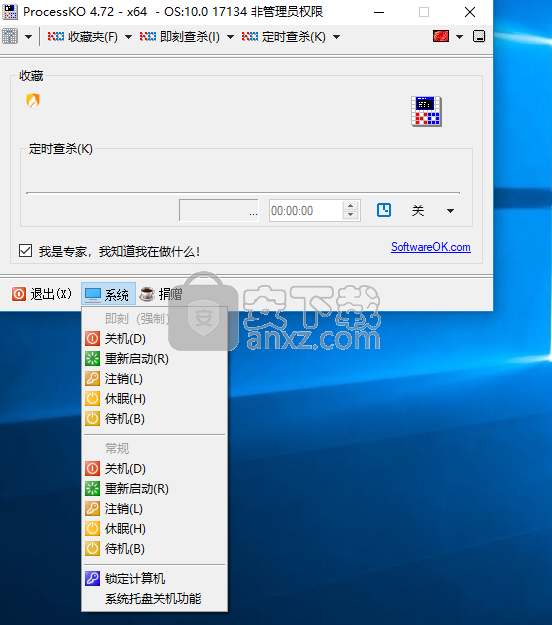
Task: Open the 即刻查杀(I) dropdown
Action: pos(230,37)
